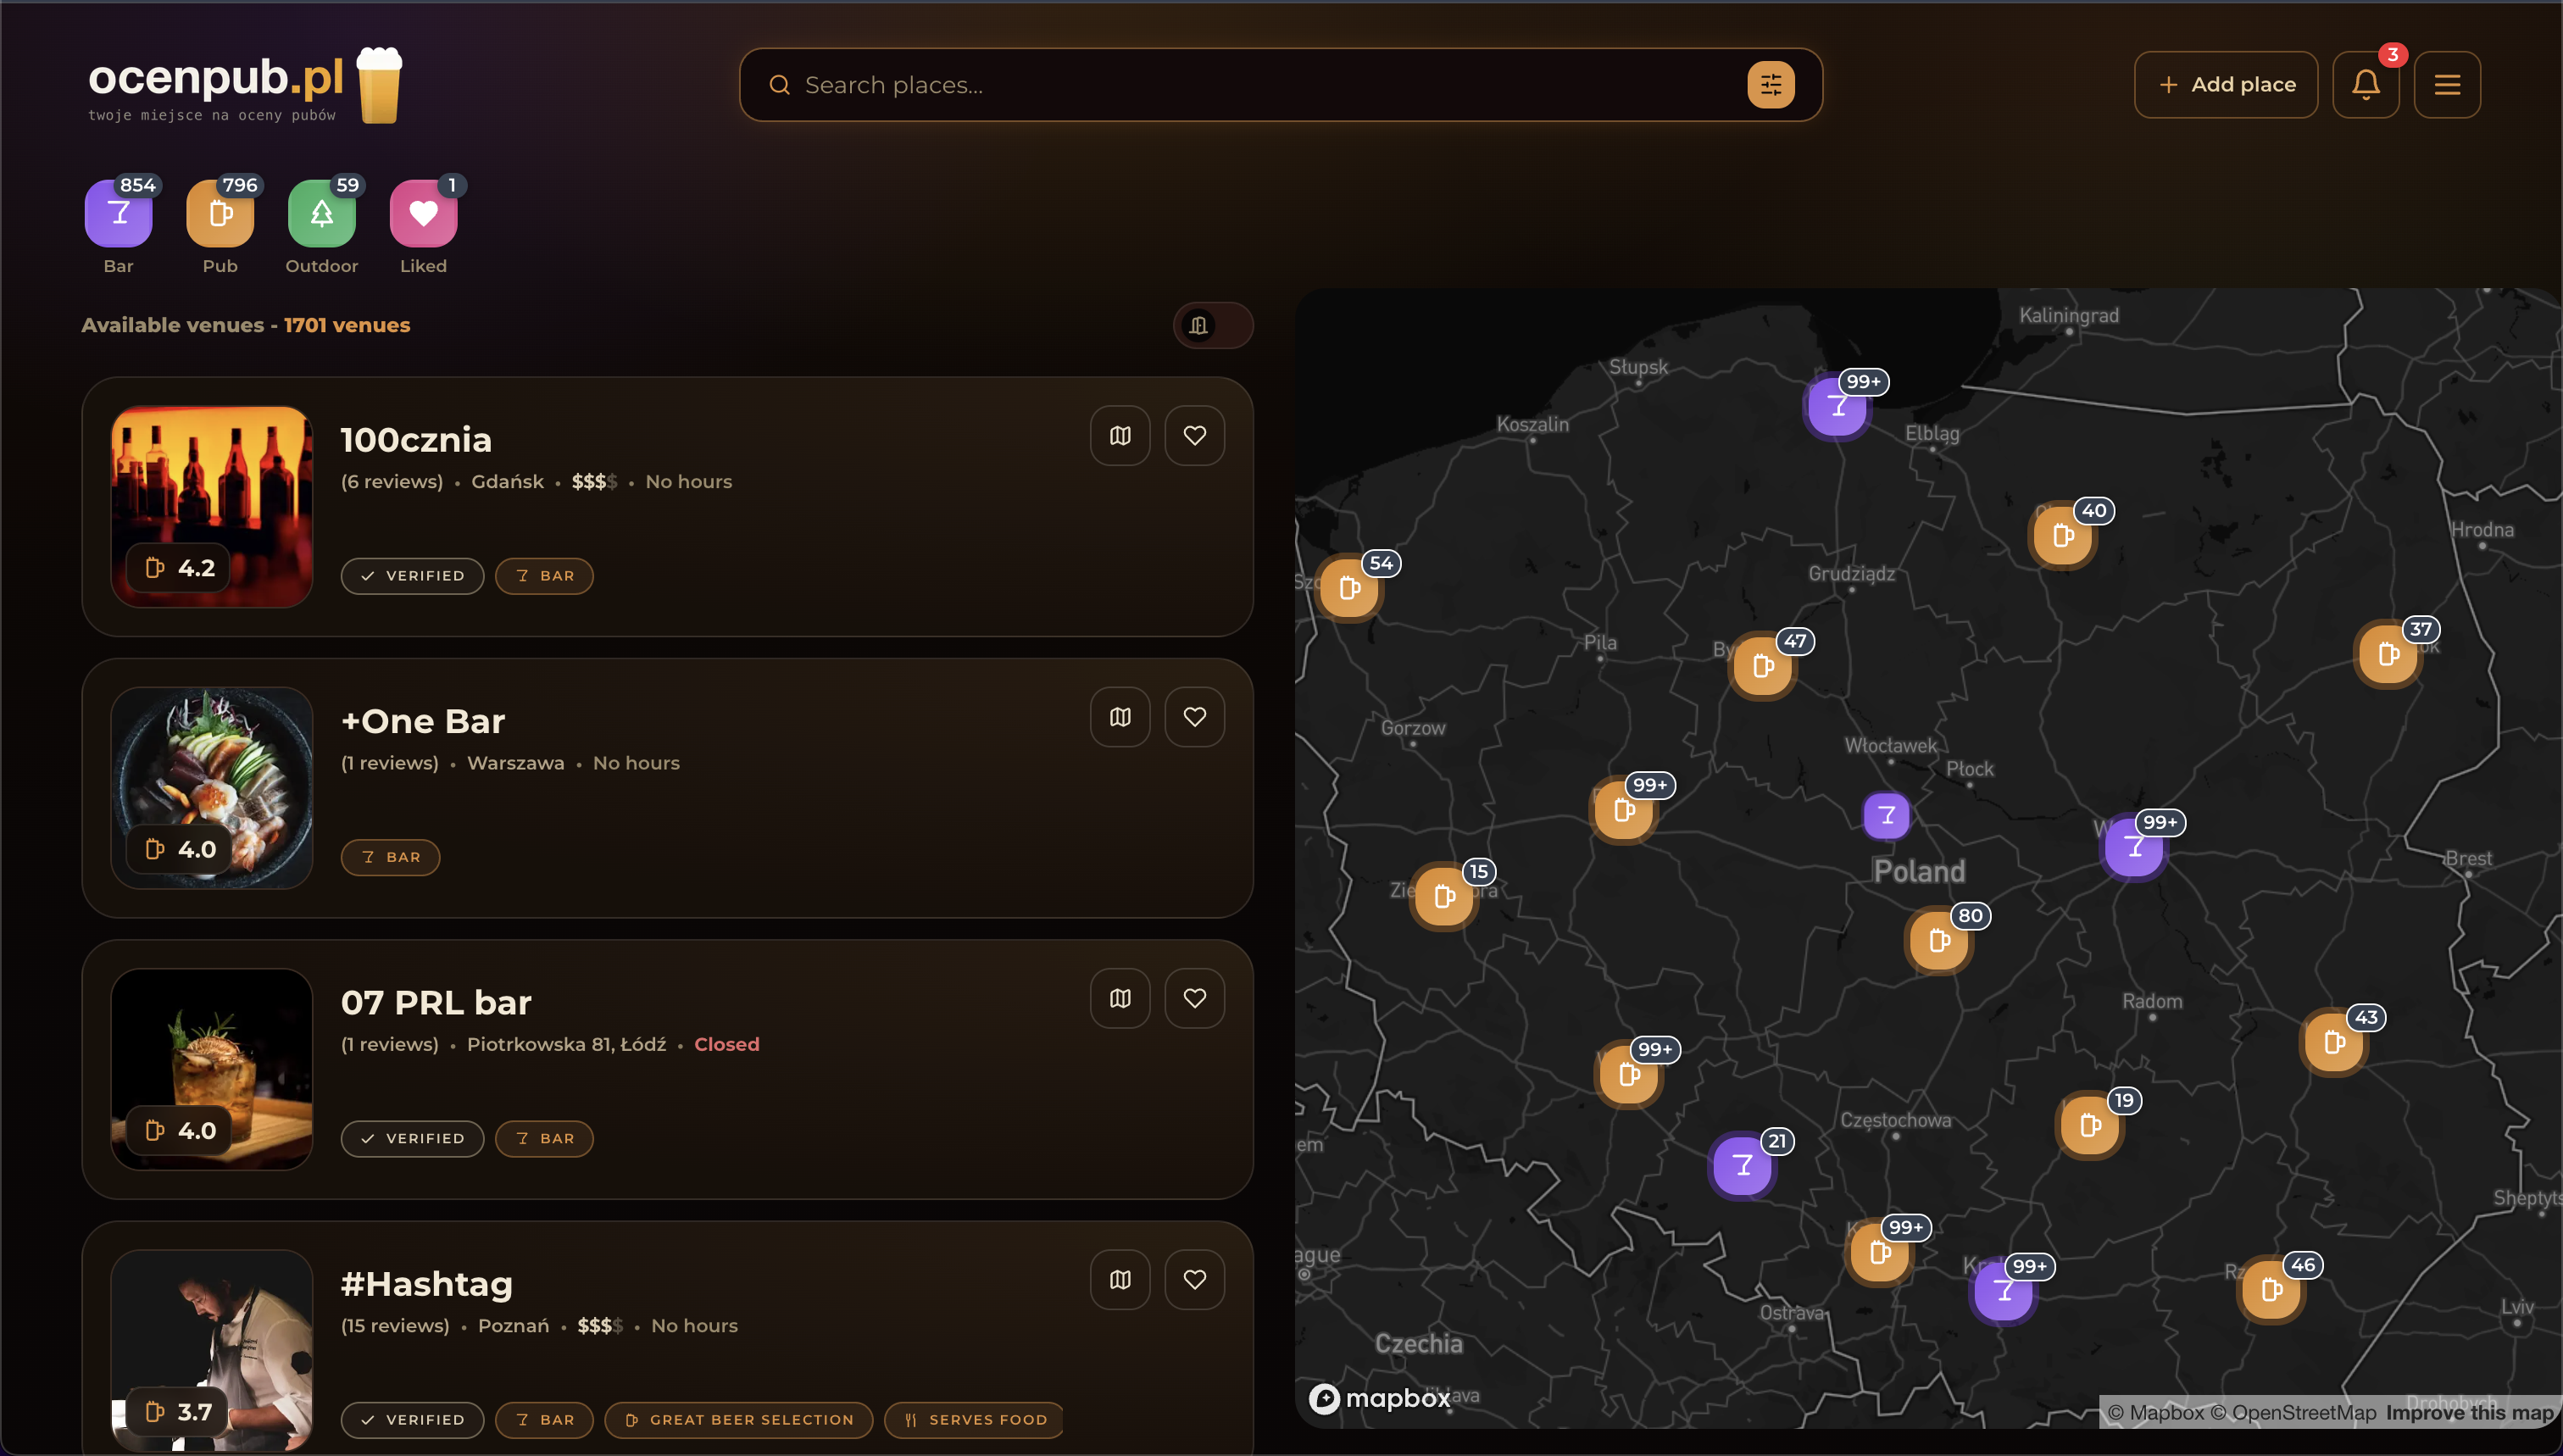This screenshot has width=2563, height=1456.
Task: Click the VERIFIED tag on 100cznia
Action: tap(412, 576)
